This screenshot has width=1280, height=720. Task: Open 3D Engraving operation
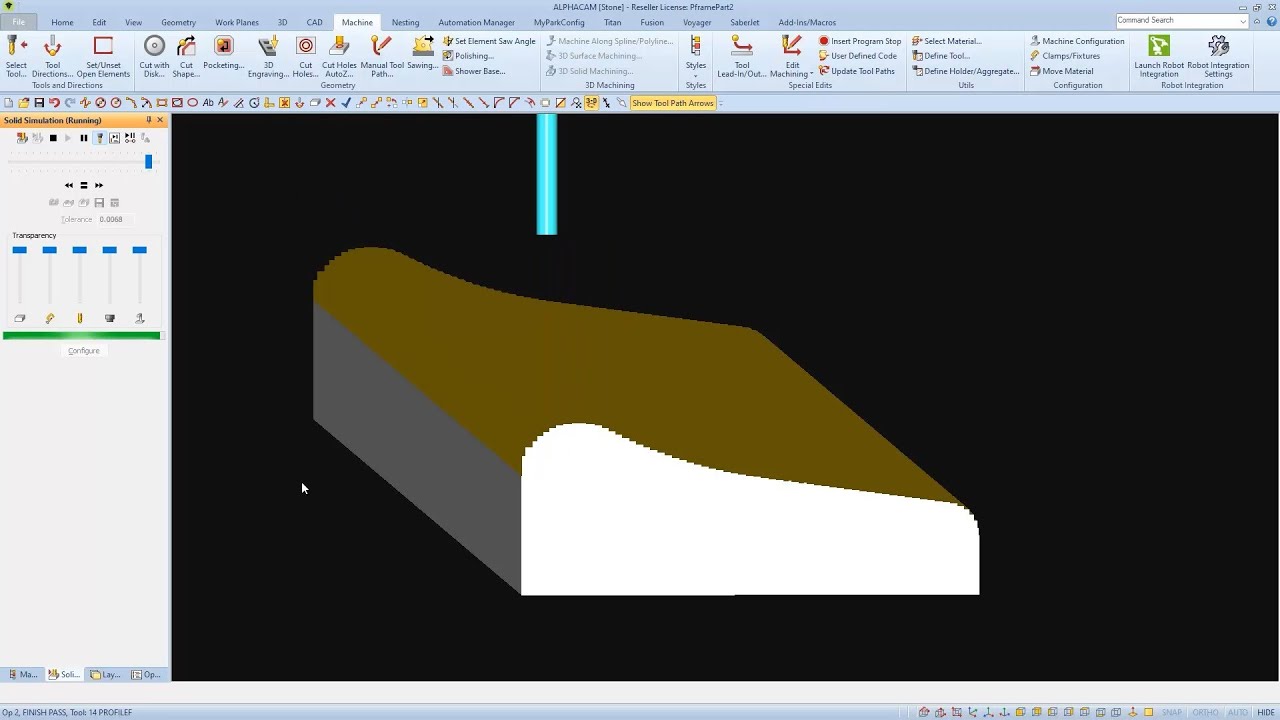coord(268,56)
